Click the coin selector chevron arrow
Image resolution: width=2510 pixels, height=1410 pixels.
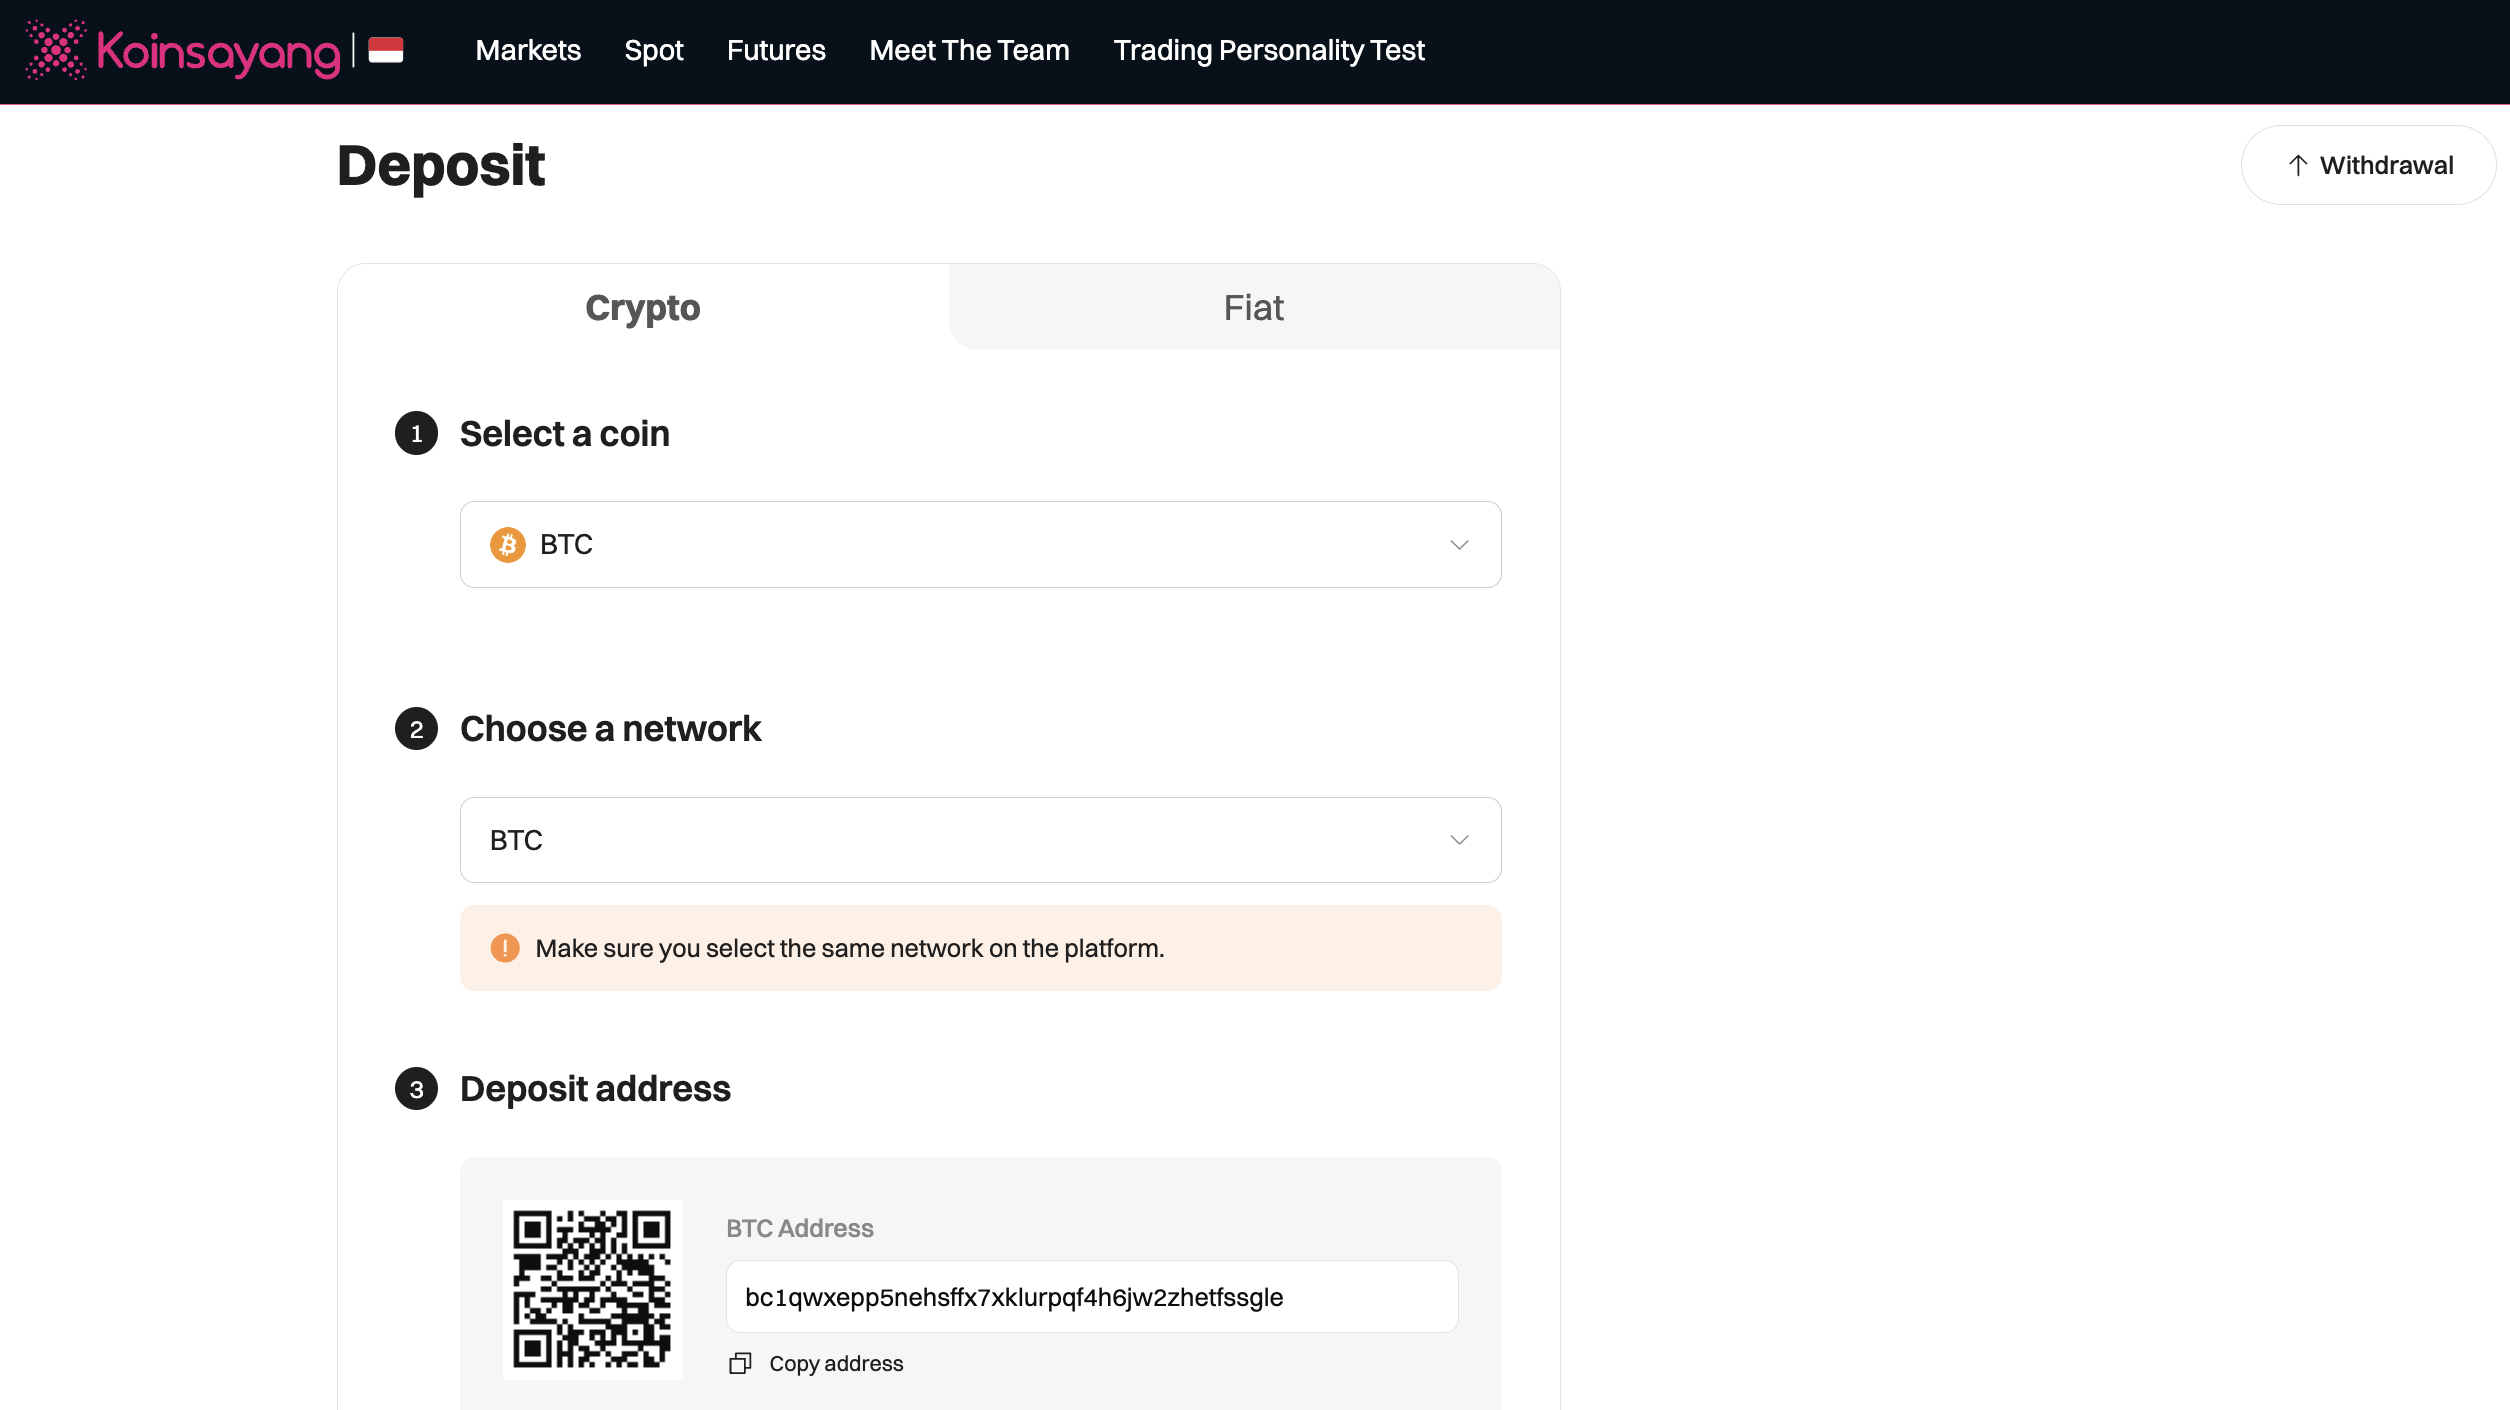coord(1459,545)
